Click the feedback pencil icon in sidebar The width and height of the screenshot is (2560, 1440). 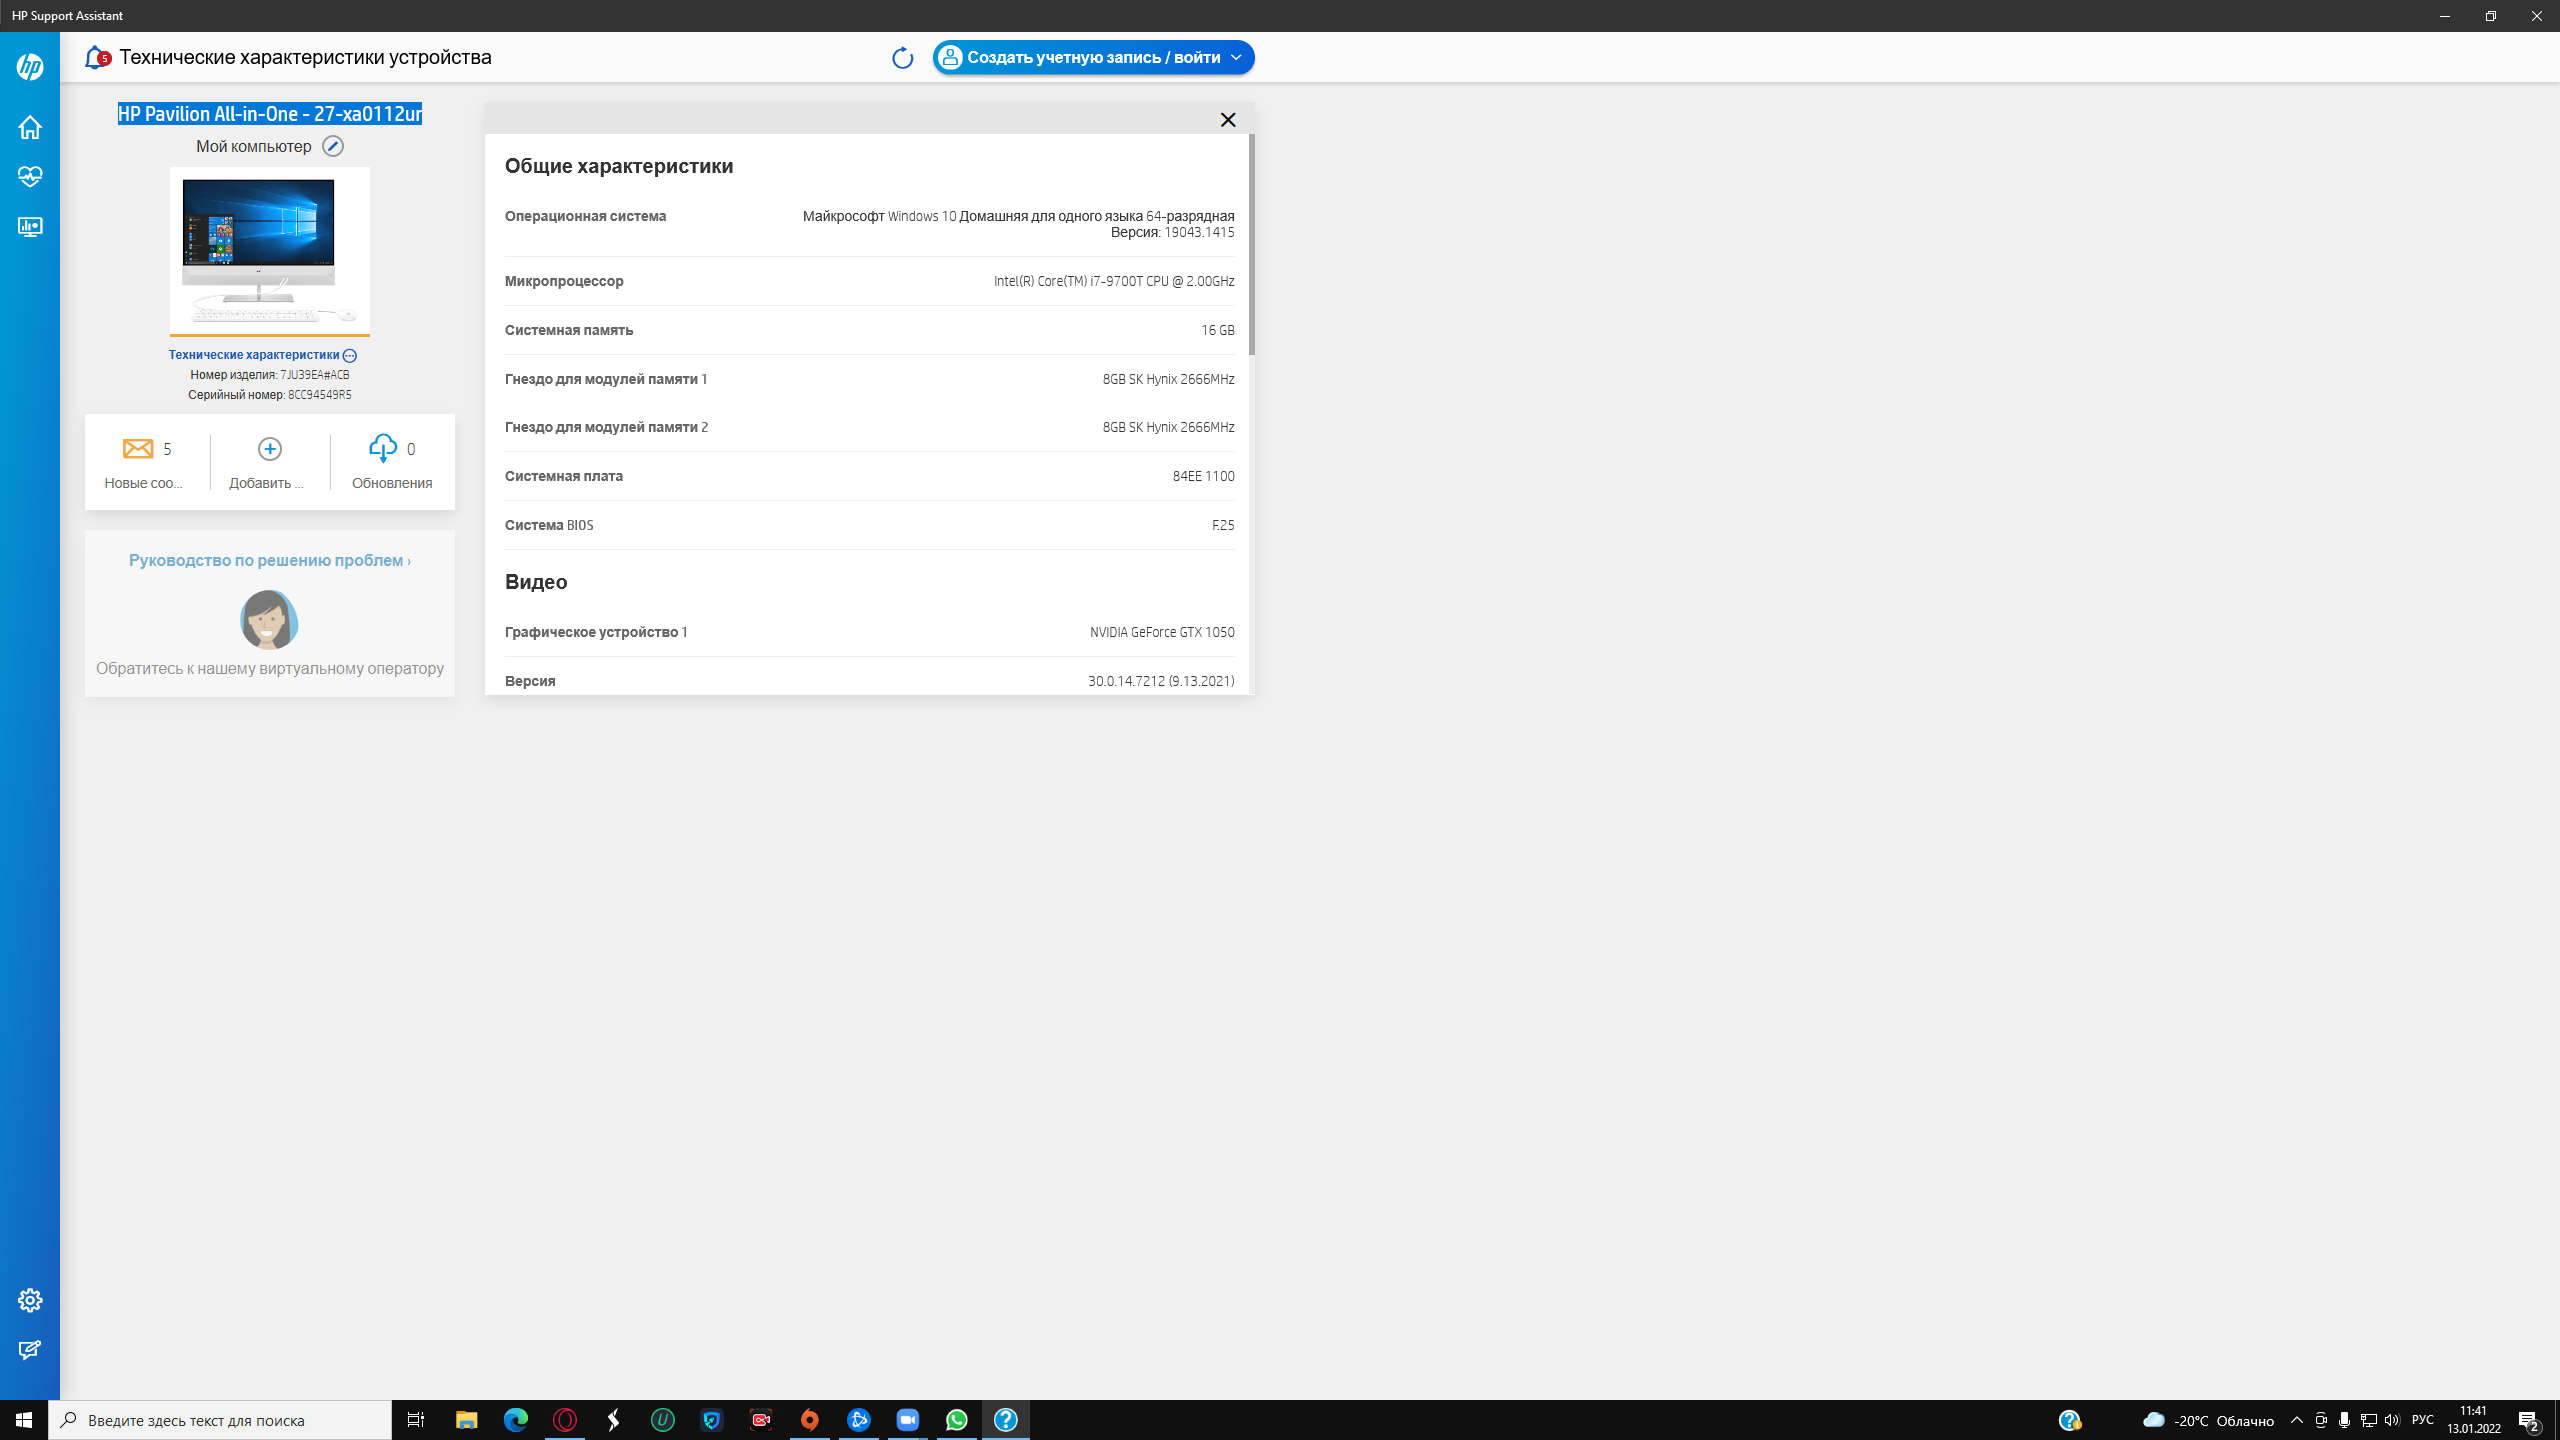30,1350
